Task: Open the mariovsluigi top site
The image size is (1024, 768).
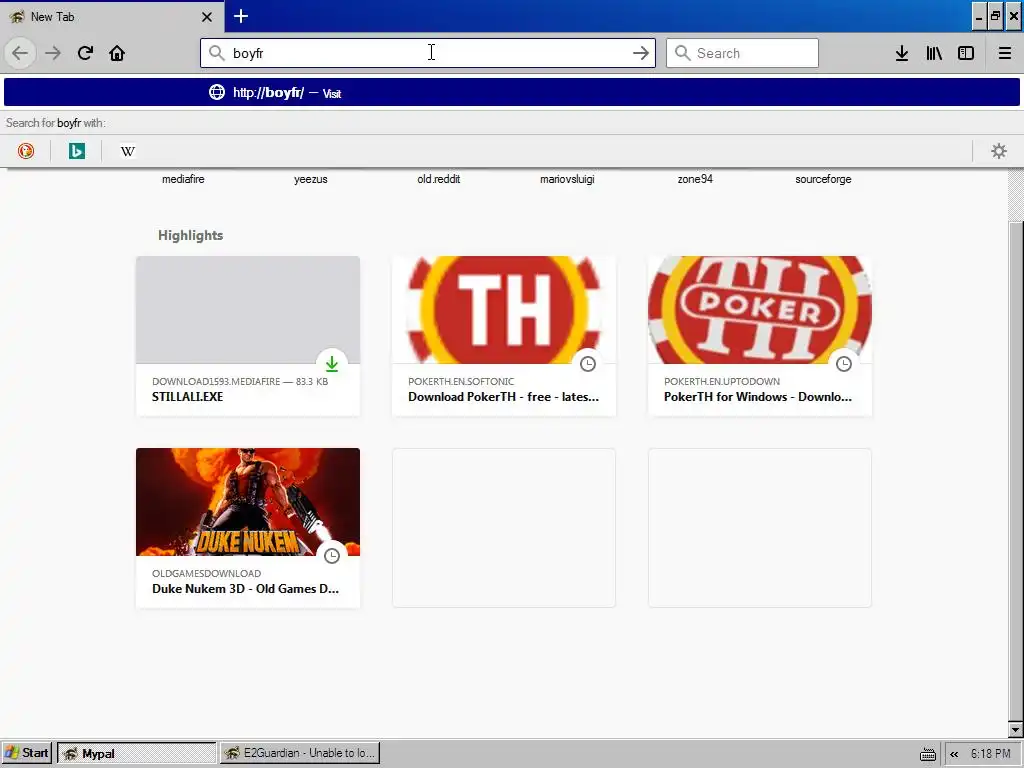Action: pos(567,179)
